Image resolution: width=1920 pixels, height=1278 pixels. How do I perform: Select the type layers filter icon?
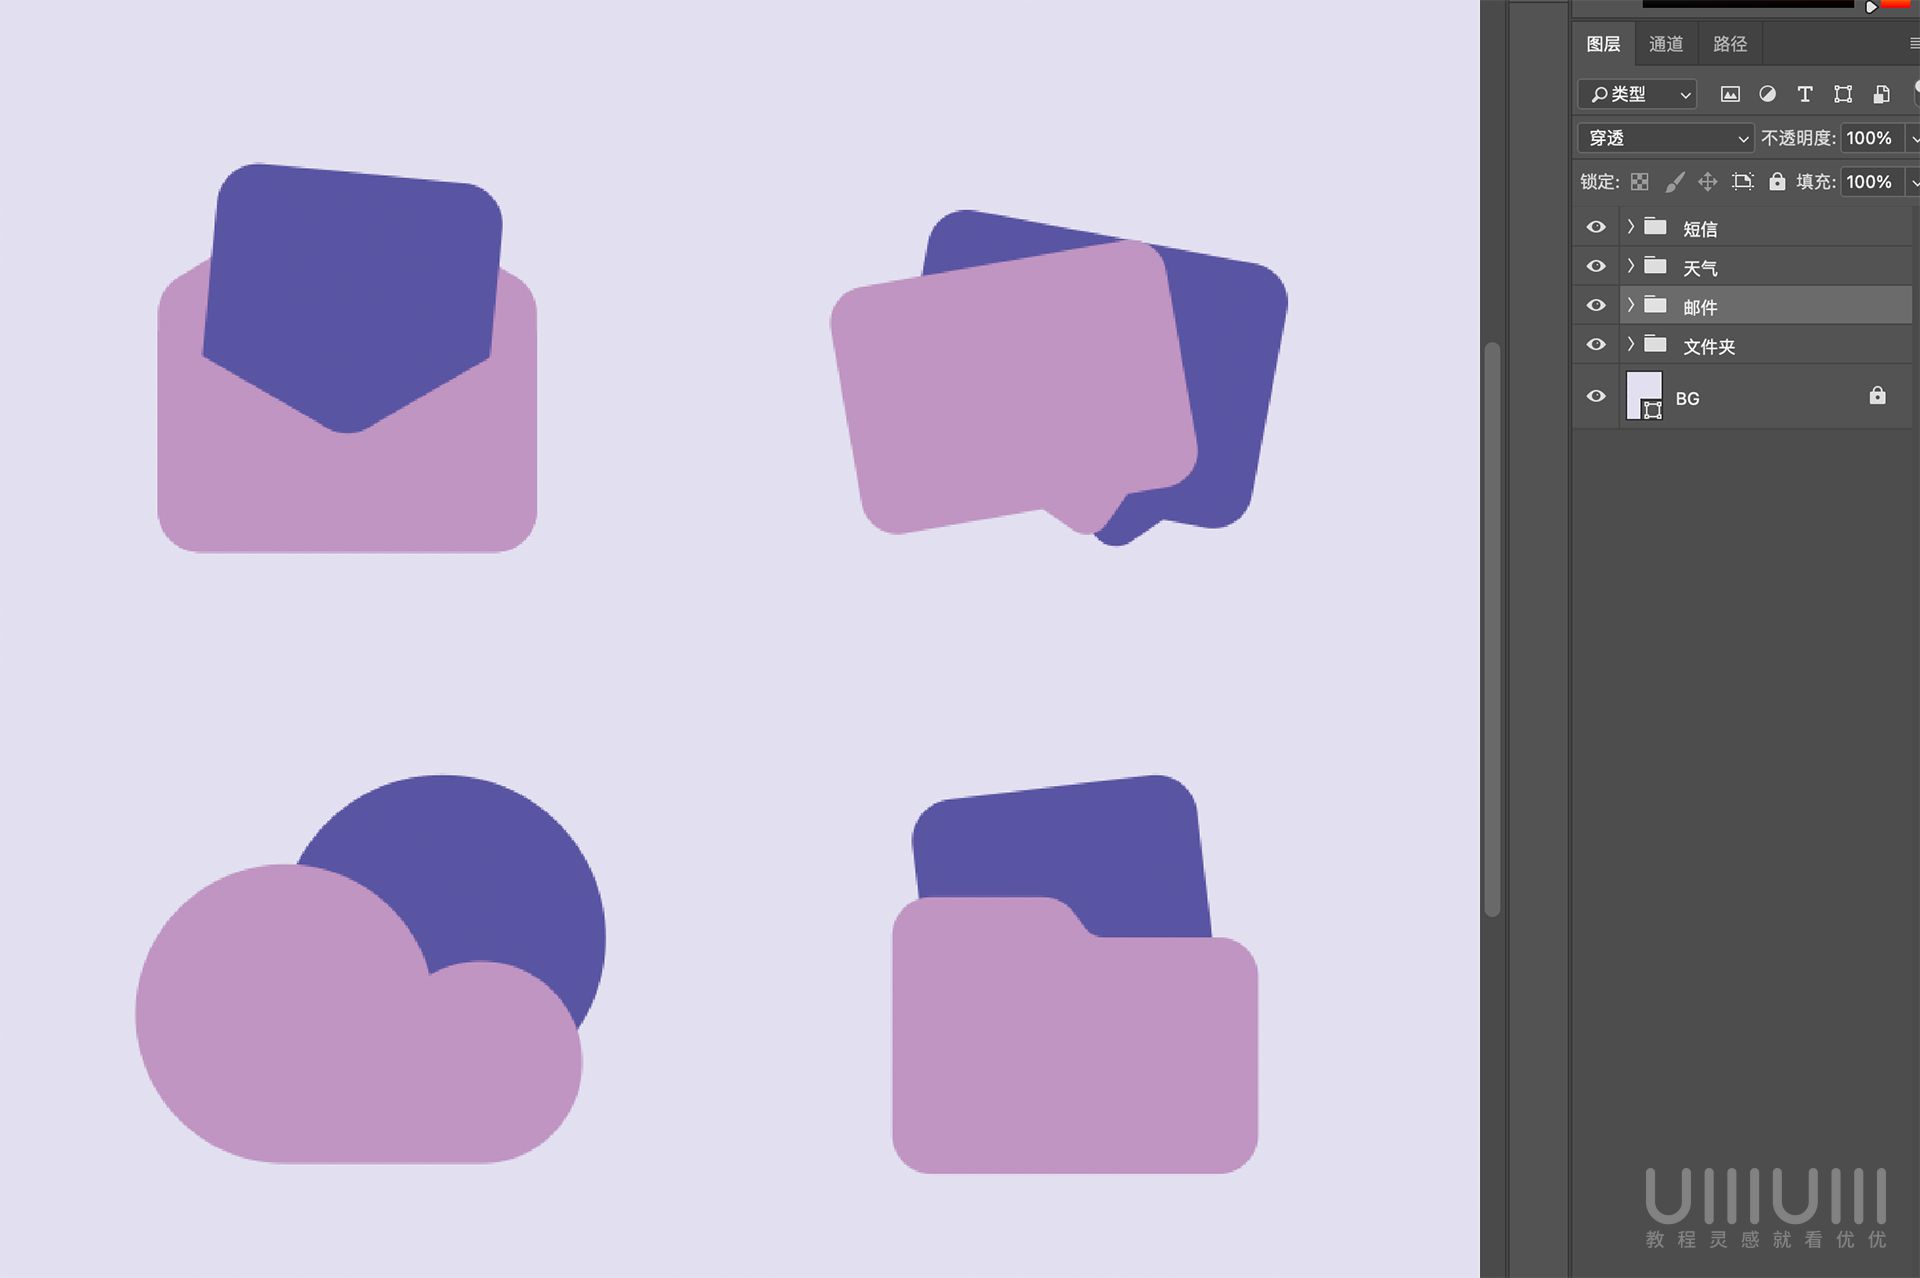tap(1806, 94)
